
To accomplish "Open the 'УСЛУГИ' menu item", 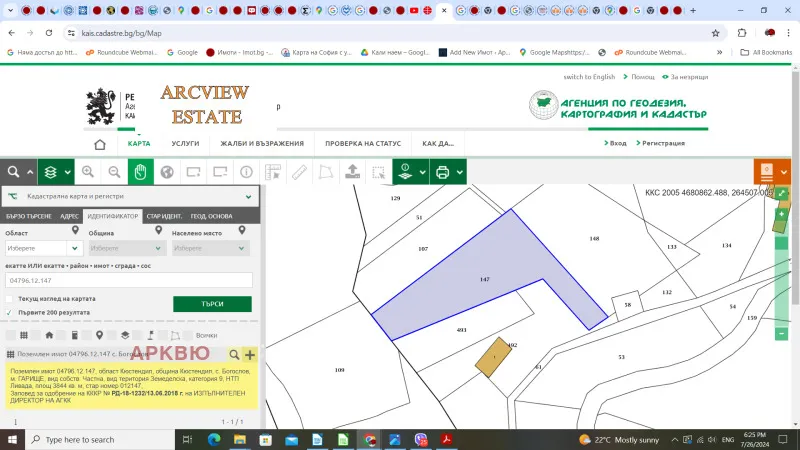I will coord(185,143).
